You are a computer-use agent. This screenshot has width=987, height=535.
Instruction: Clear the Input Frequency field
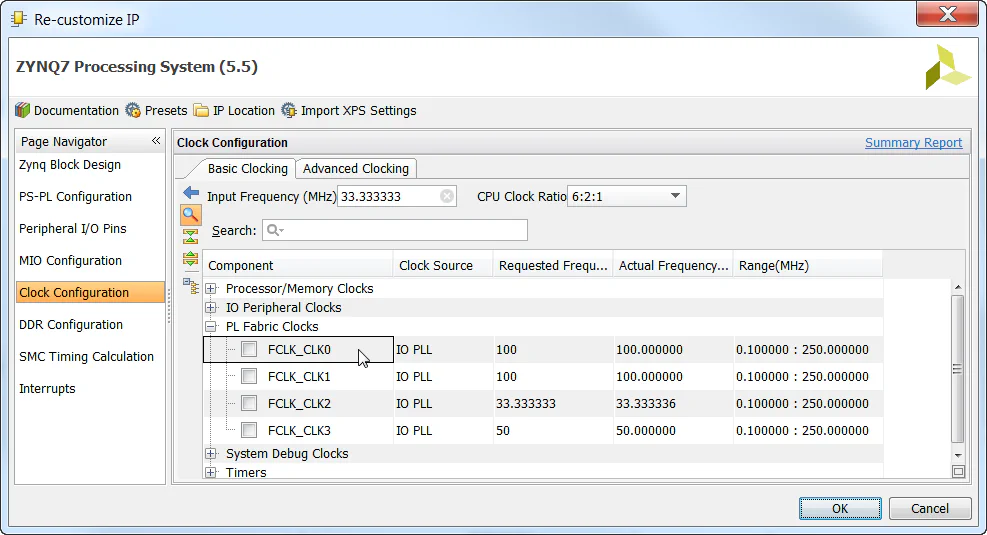coord(447,196)
